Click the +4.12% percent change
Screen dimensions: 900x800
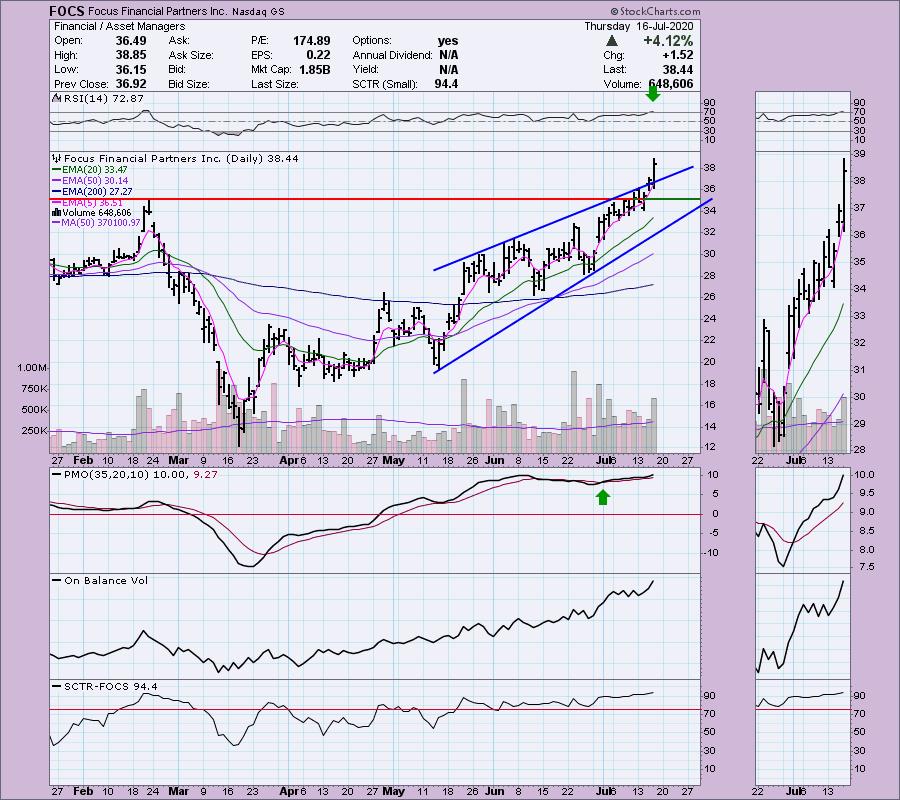[x=668, y=41]
